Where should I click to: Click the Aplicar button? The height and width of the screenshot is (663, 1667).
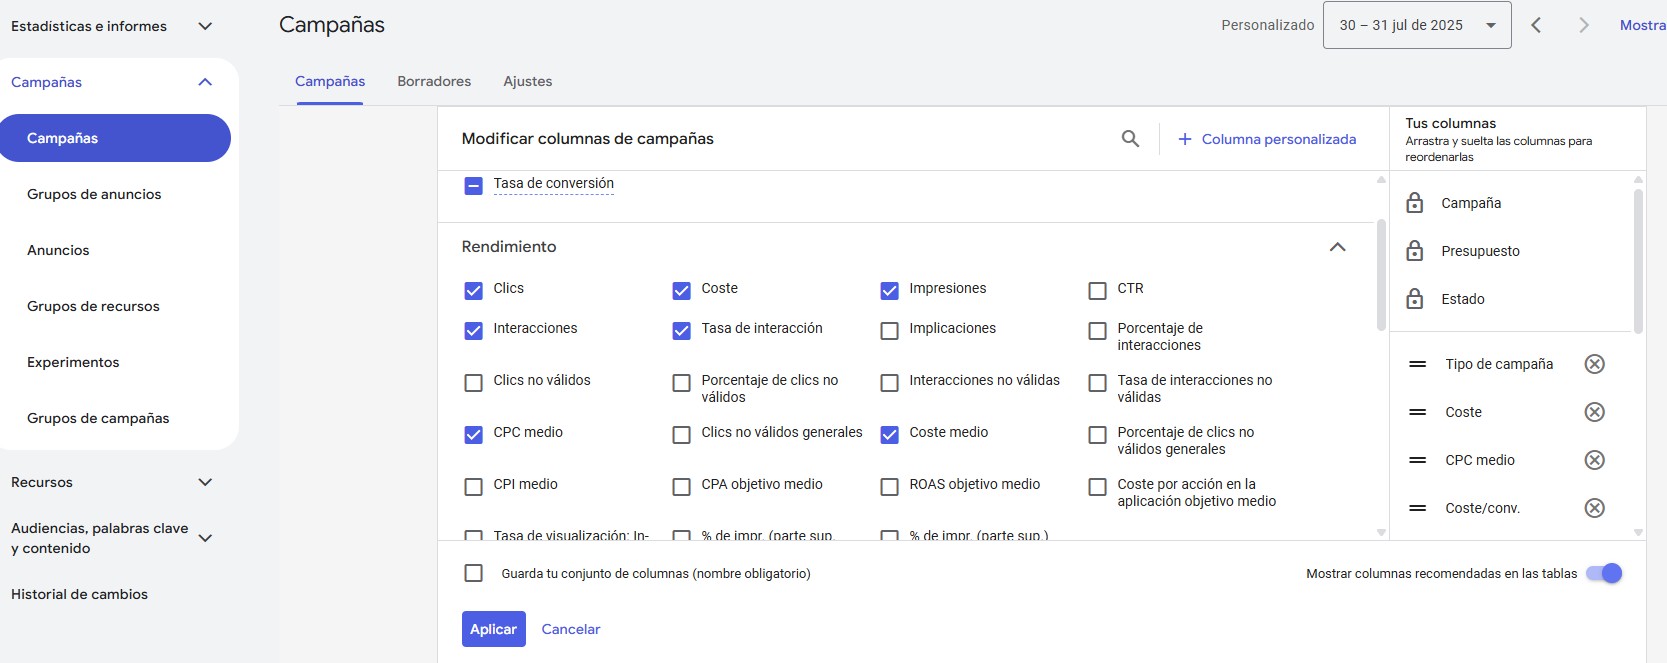[x=494, y=629]
